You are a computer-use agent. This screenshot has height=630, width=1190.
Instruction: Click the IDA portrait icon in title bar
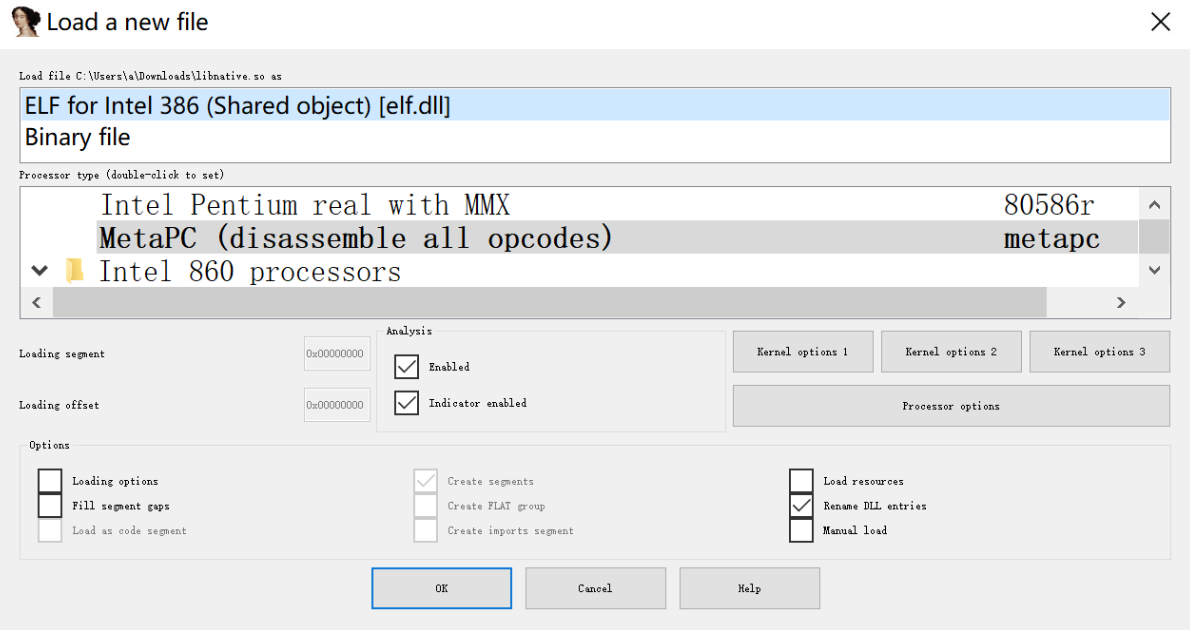(25, 22)
